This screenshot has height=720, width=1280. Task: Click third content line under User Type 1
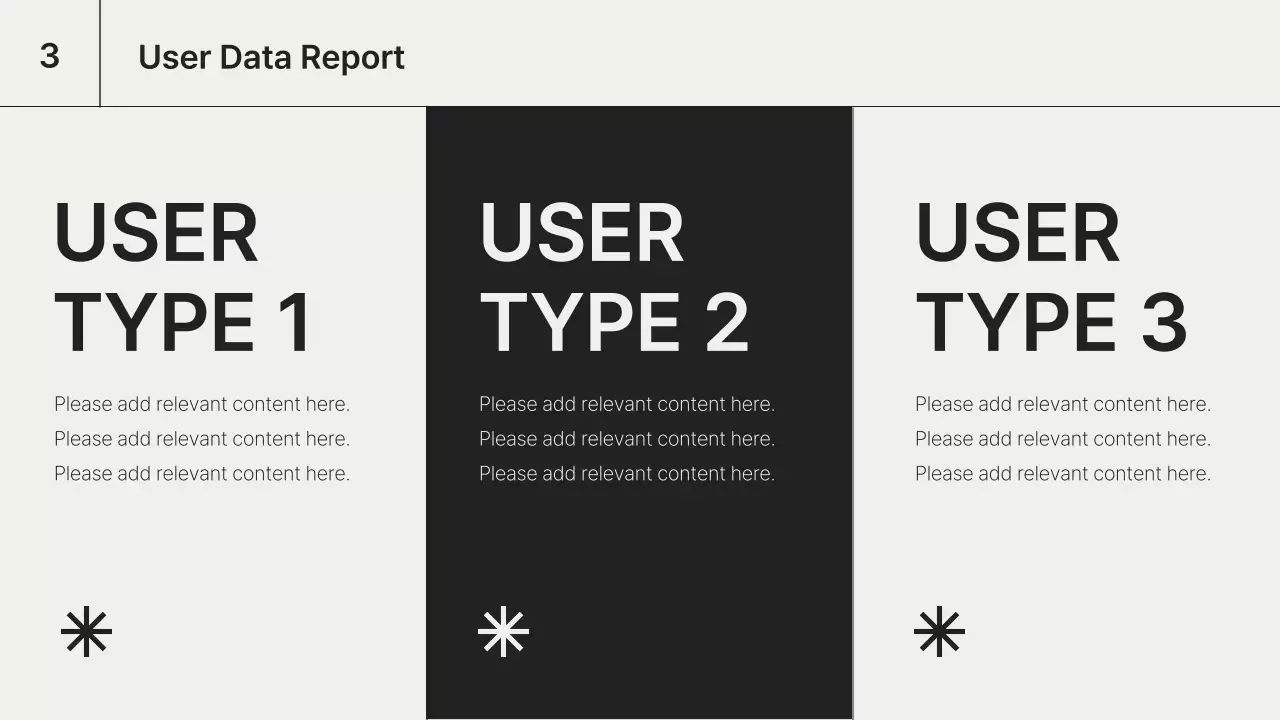pos(202,474)
